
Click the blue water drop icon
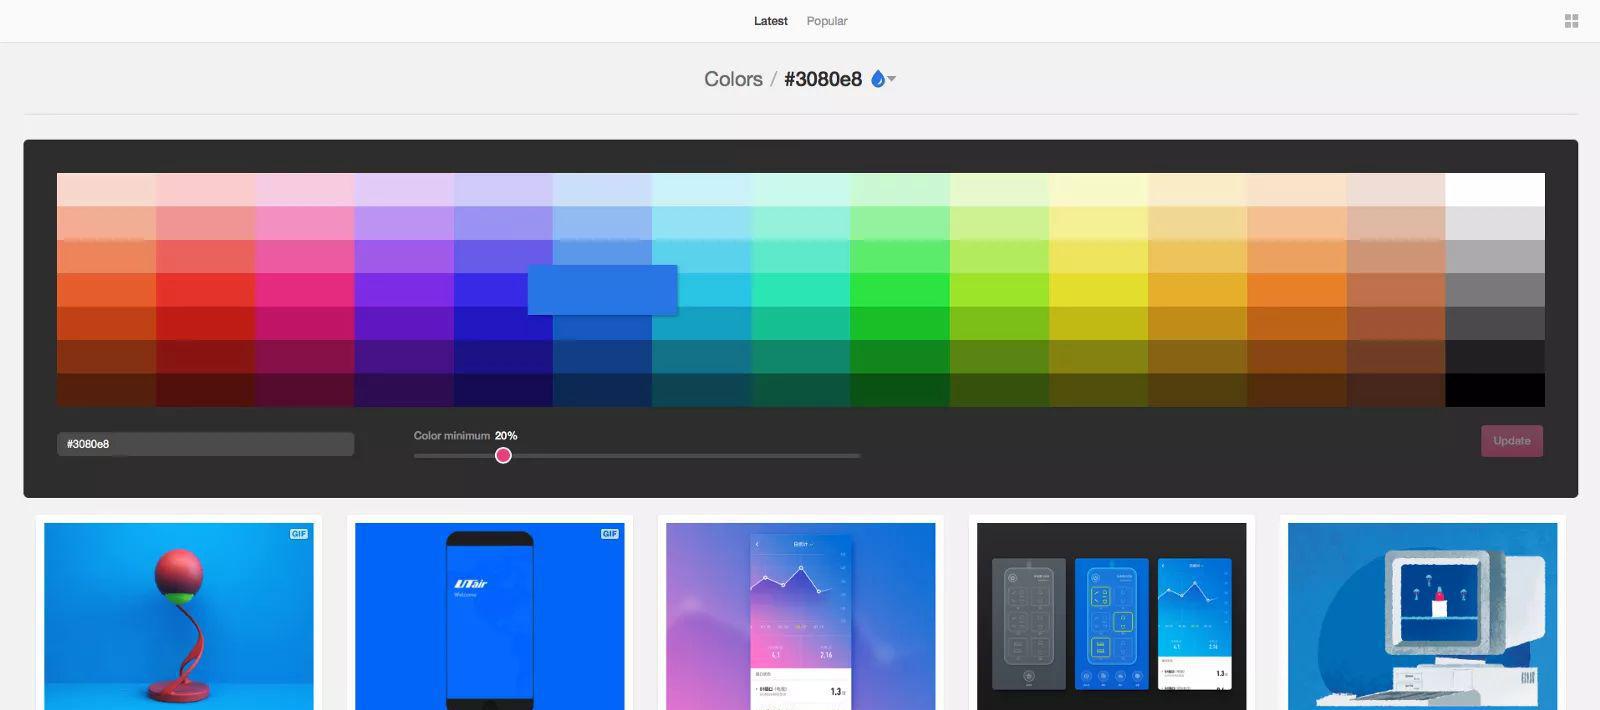point(878,79)
